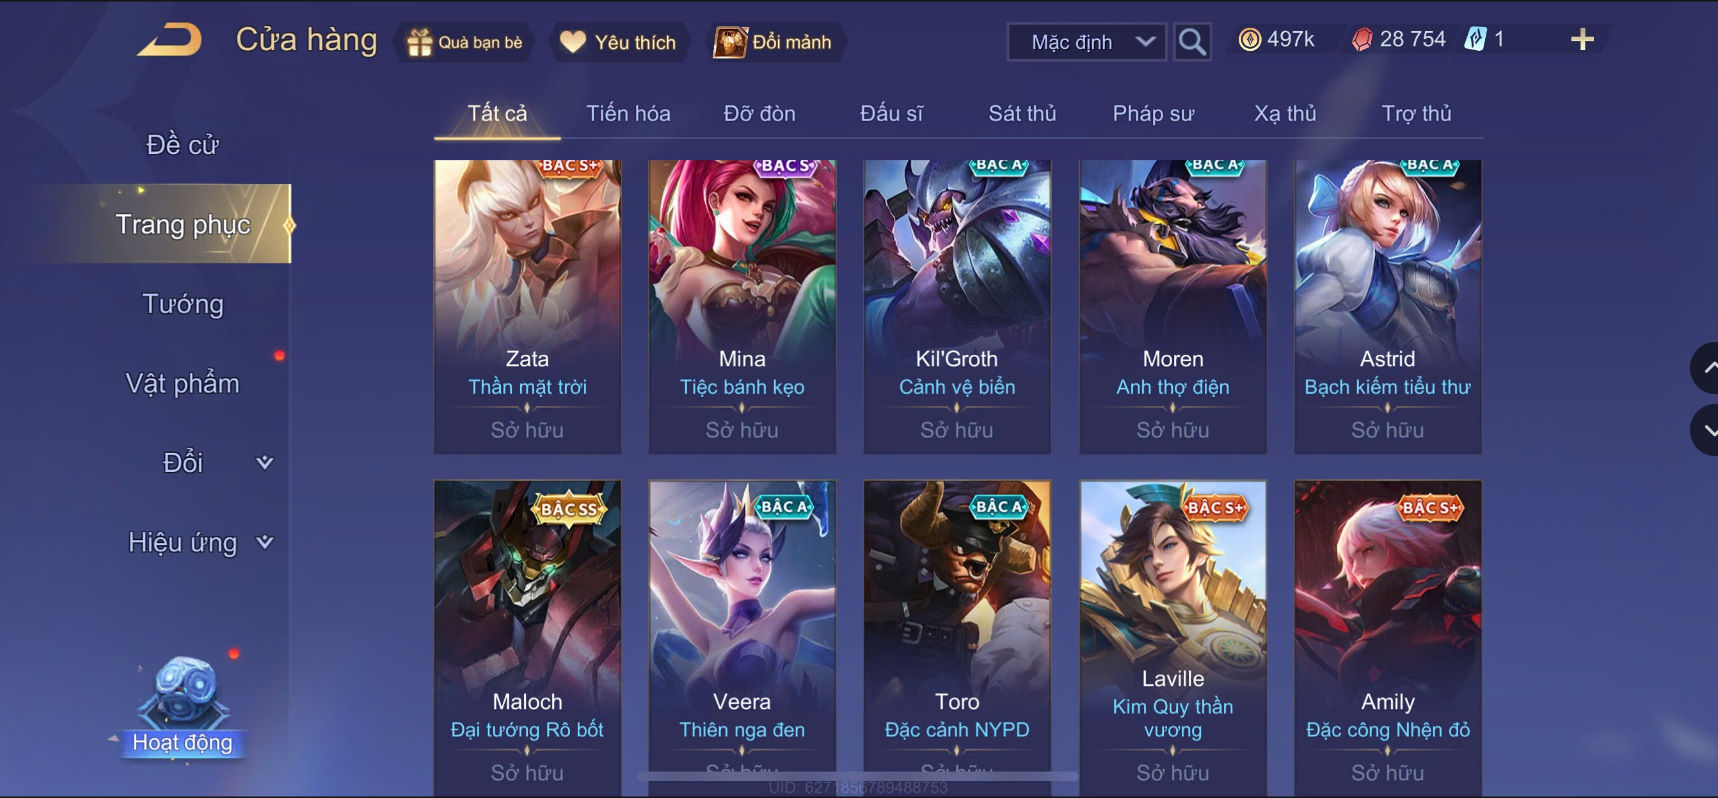
Task: Click the scroll-down arrow on right edge
Action: click(1704, 430)
